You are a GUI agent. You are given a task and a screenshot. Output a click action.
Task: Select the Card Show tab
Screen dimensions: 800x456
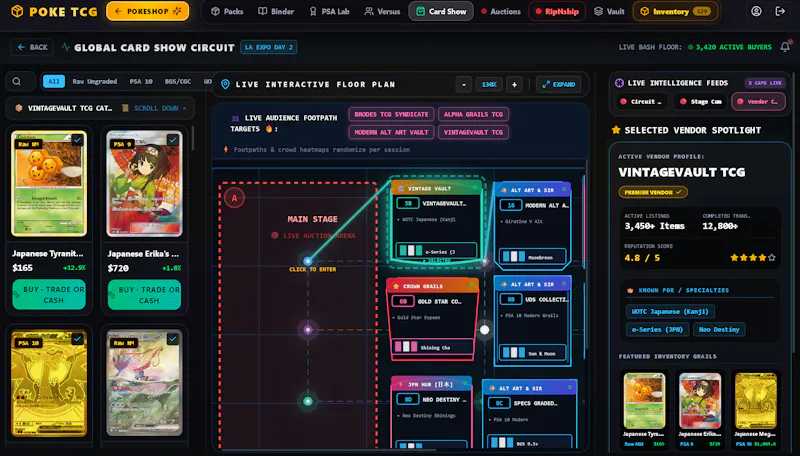click(x=441, y=11)
